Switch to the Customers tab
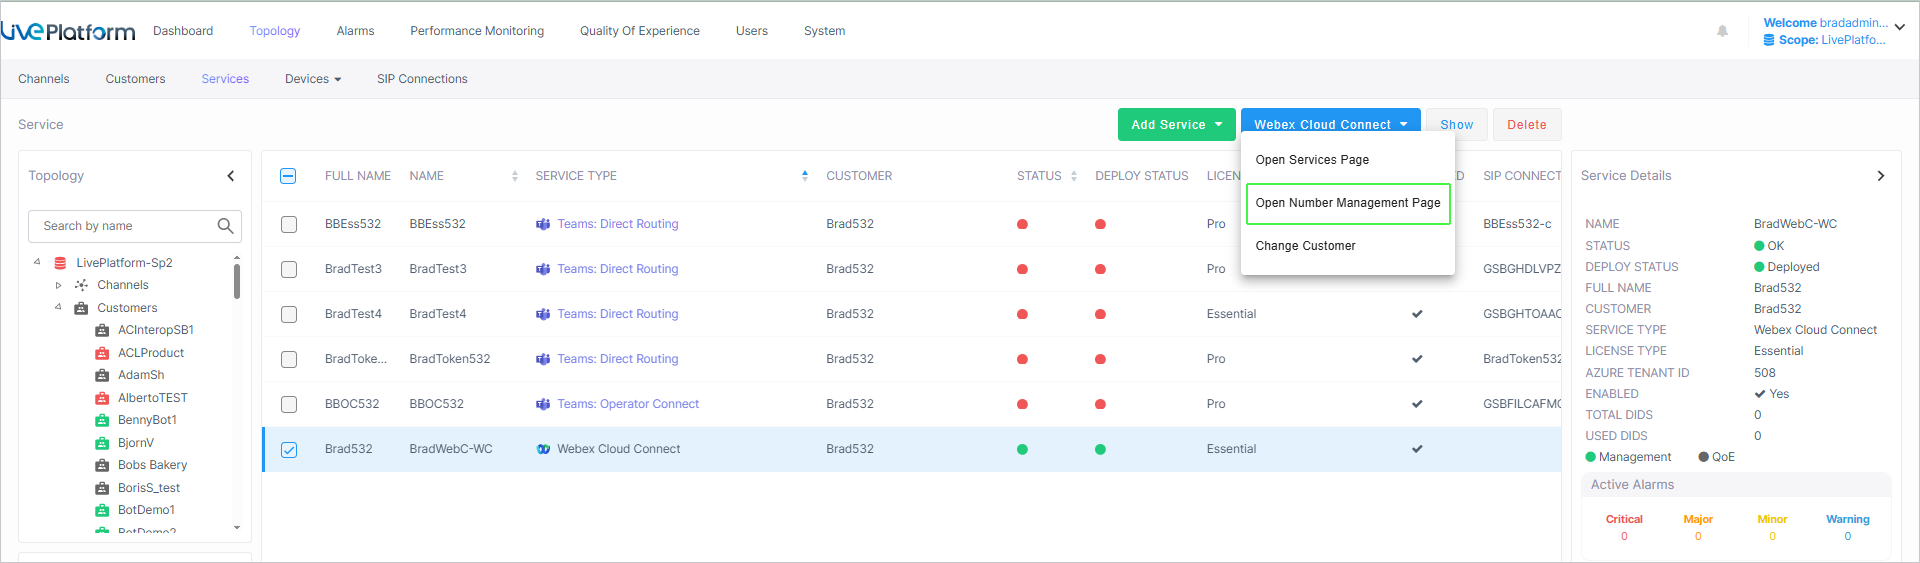The image size is (1920, 563). click(136, 79)
